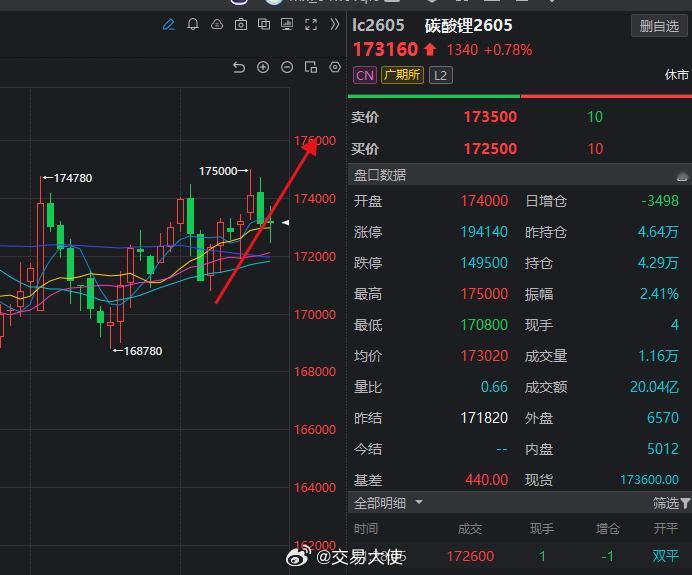The height and width of the screenshot is (575, 692).
Task: Click 外盘 value 6570
Action: coord(663,418)
